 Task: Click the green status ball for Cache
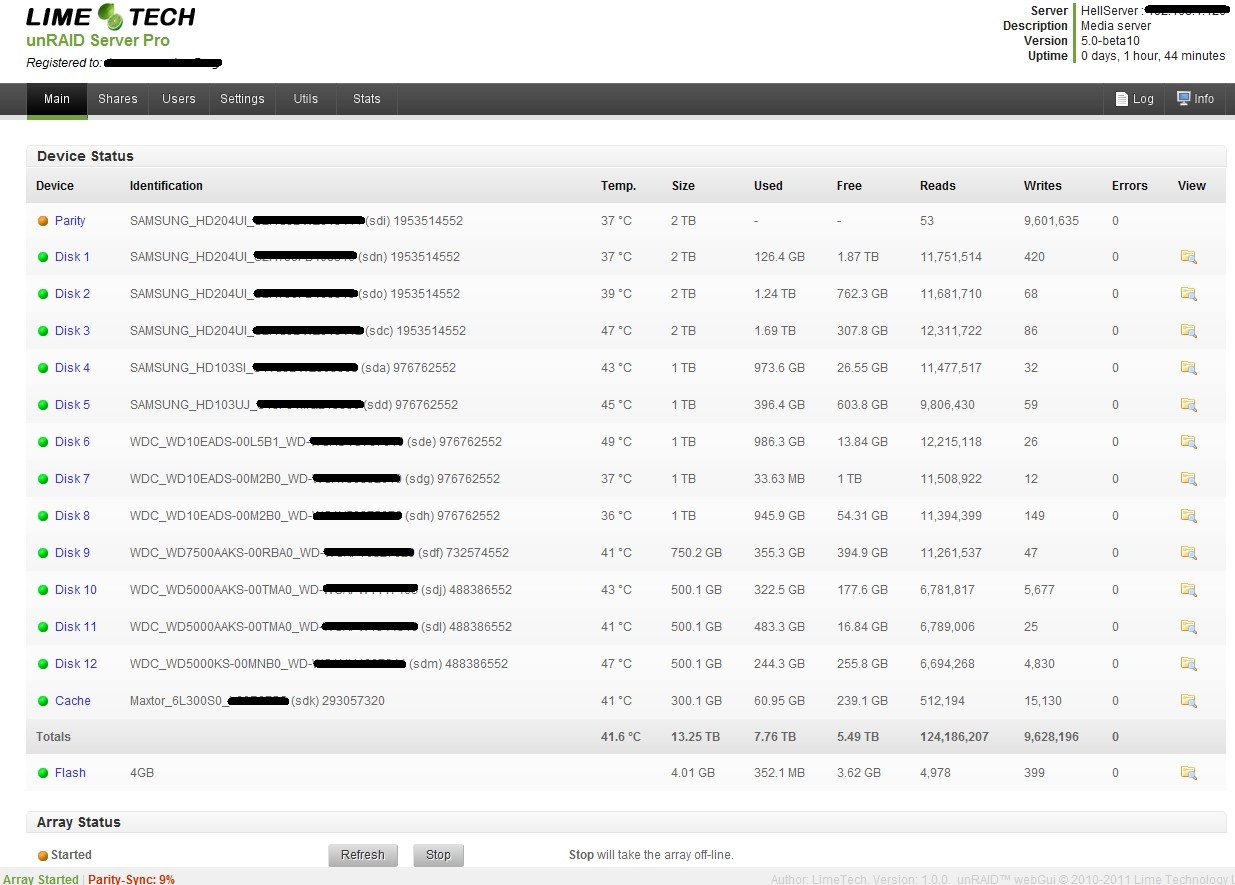click(x=43, y=701)
